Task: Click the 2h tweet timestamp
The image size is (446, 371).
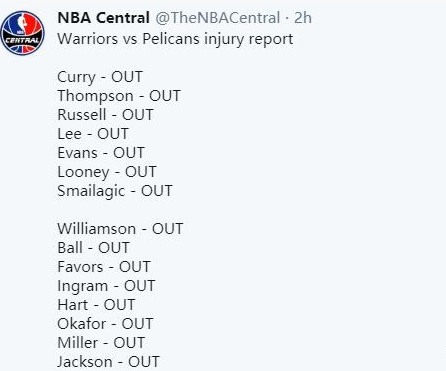Action: pos(303,18)
